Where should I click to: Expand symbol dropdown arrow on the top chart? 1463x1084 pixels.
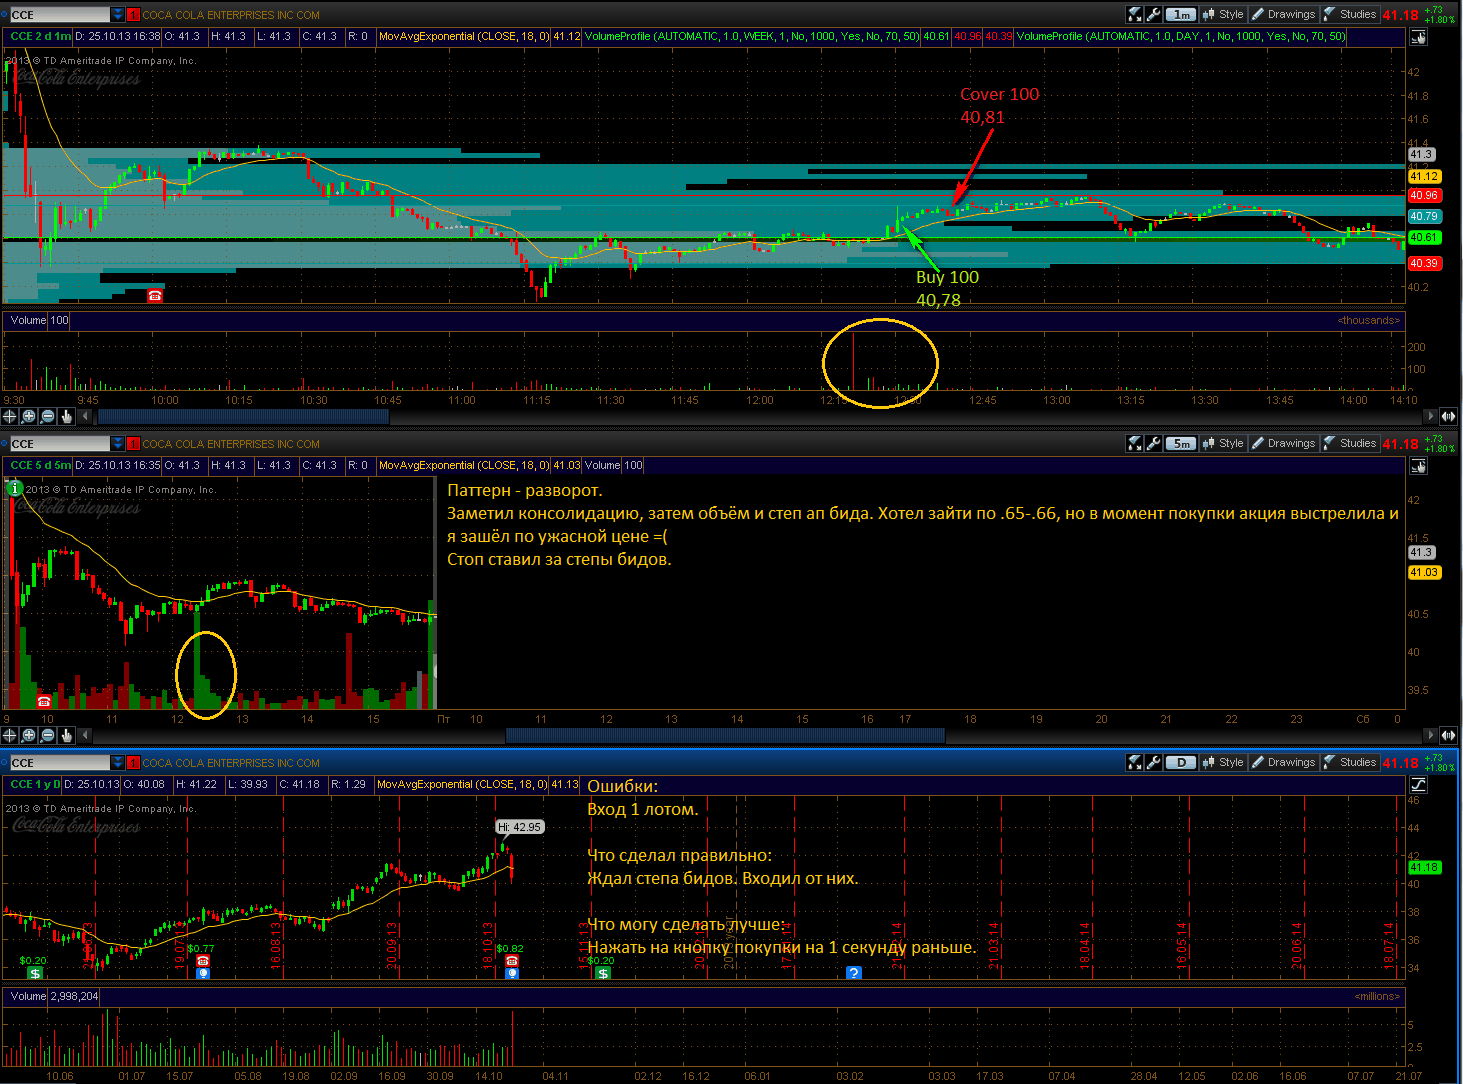tap(118, 15)
